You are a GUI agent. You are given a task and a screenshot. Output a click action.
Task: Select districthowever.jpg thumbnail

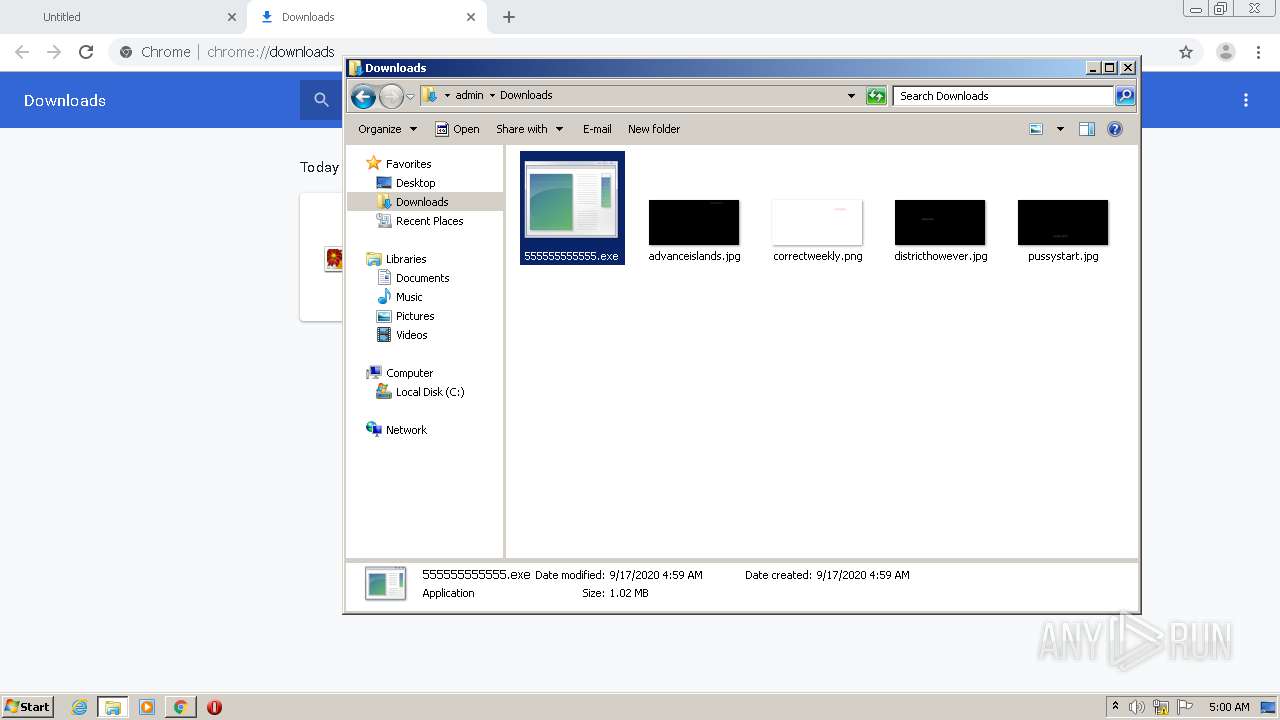(940, 222)
